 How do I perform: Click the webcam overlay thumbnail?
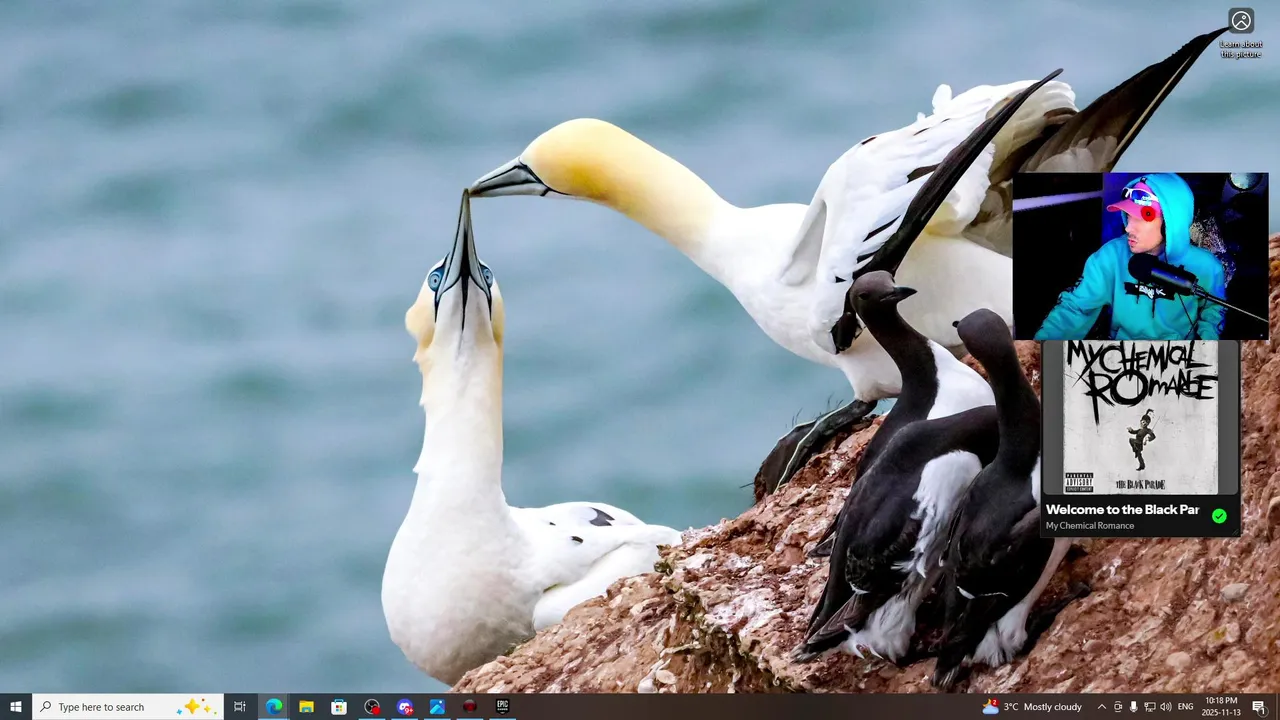pos(1141,256)
